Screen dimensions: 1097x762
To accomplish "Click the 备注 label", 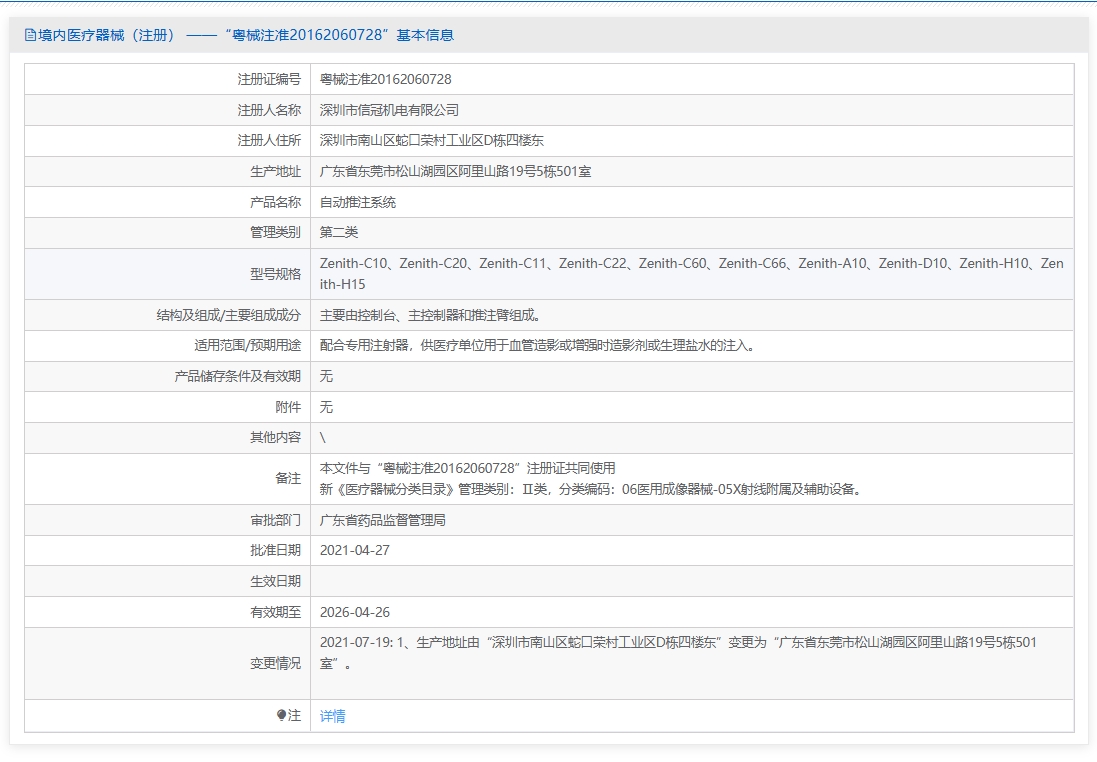I will click(288, 479).
